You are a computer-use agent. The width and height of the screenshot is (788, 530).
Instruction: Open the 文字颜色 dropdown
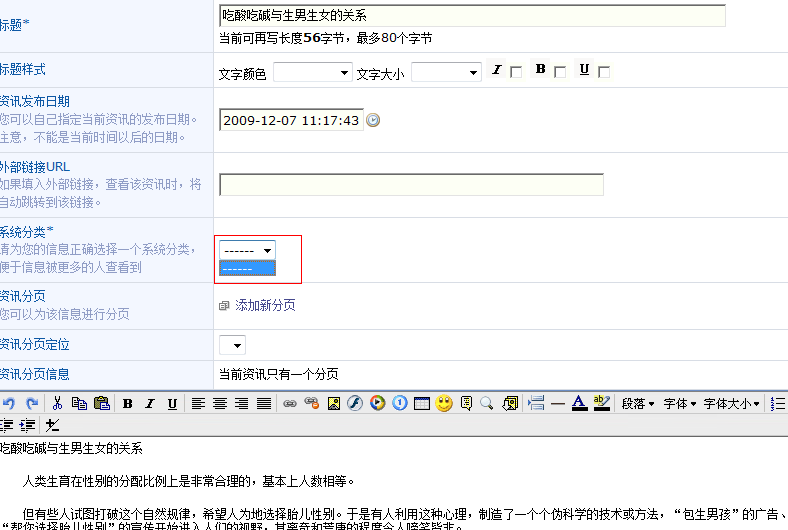coord(313,72)
